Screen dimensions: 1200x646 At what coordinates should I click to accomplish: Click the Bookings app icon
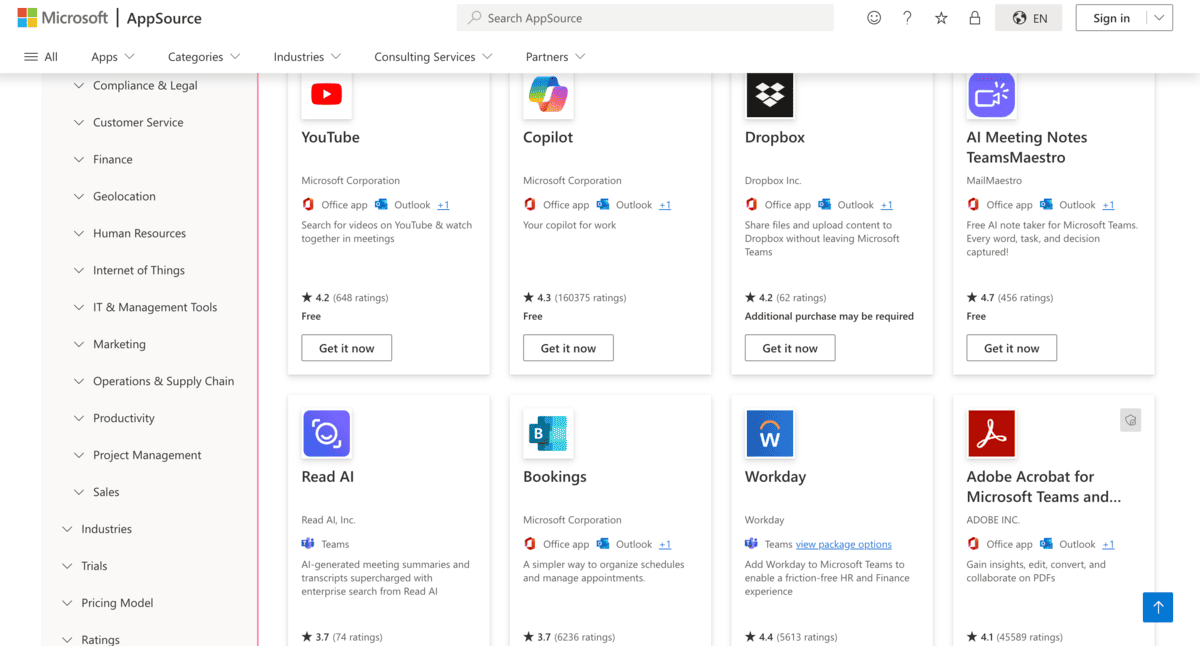point(547,433)
